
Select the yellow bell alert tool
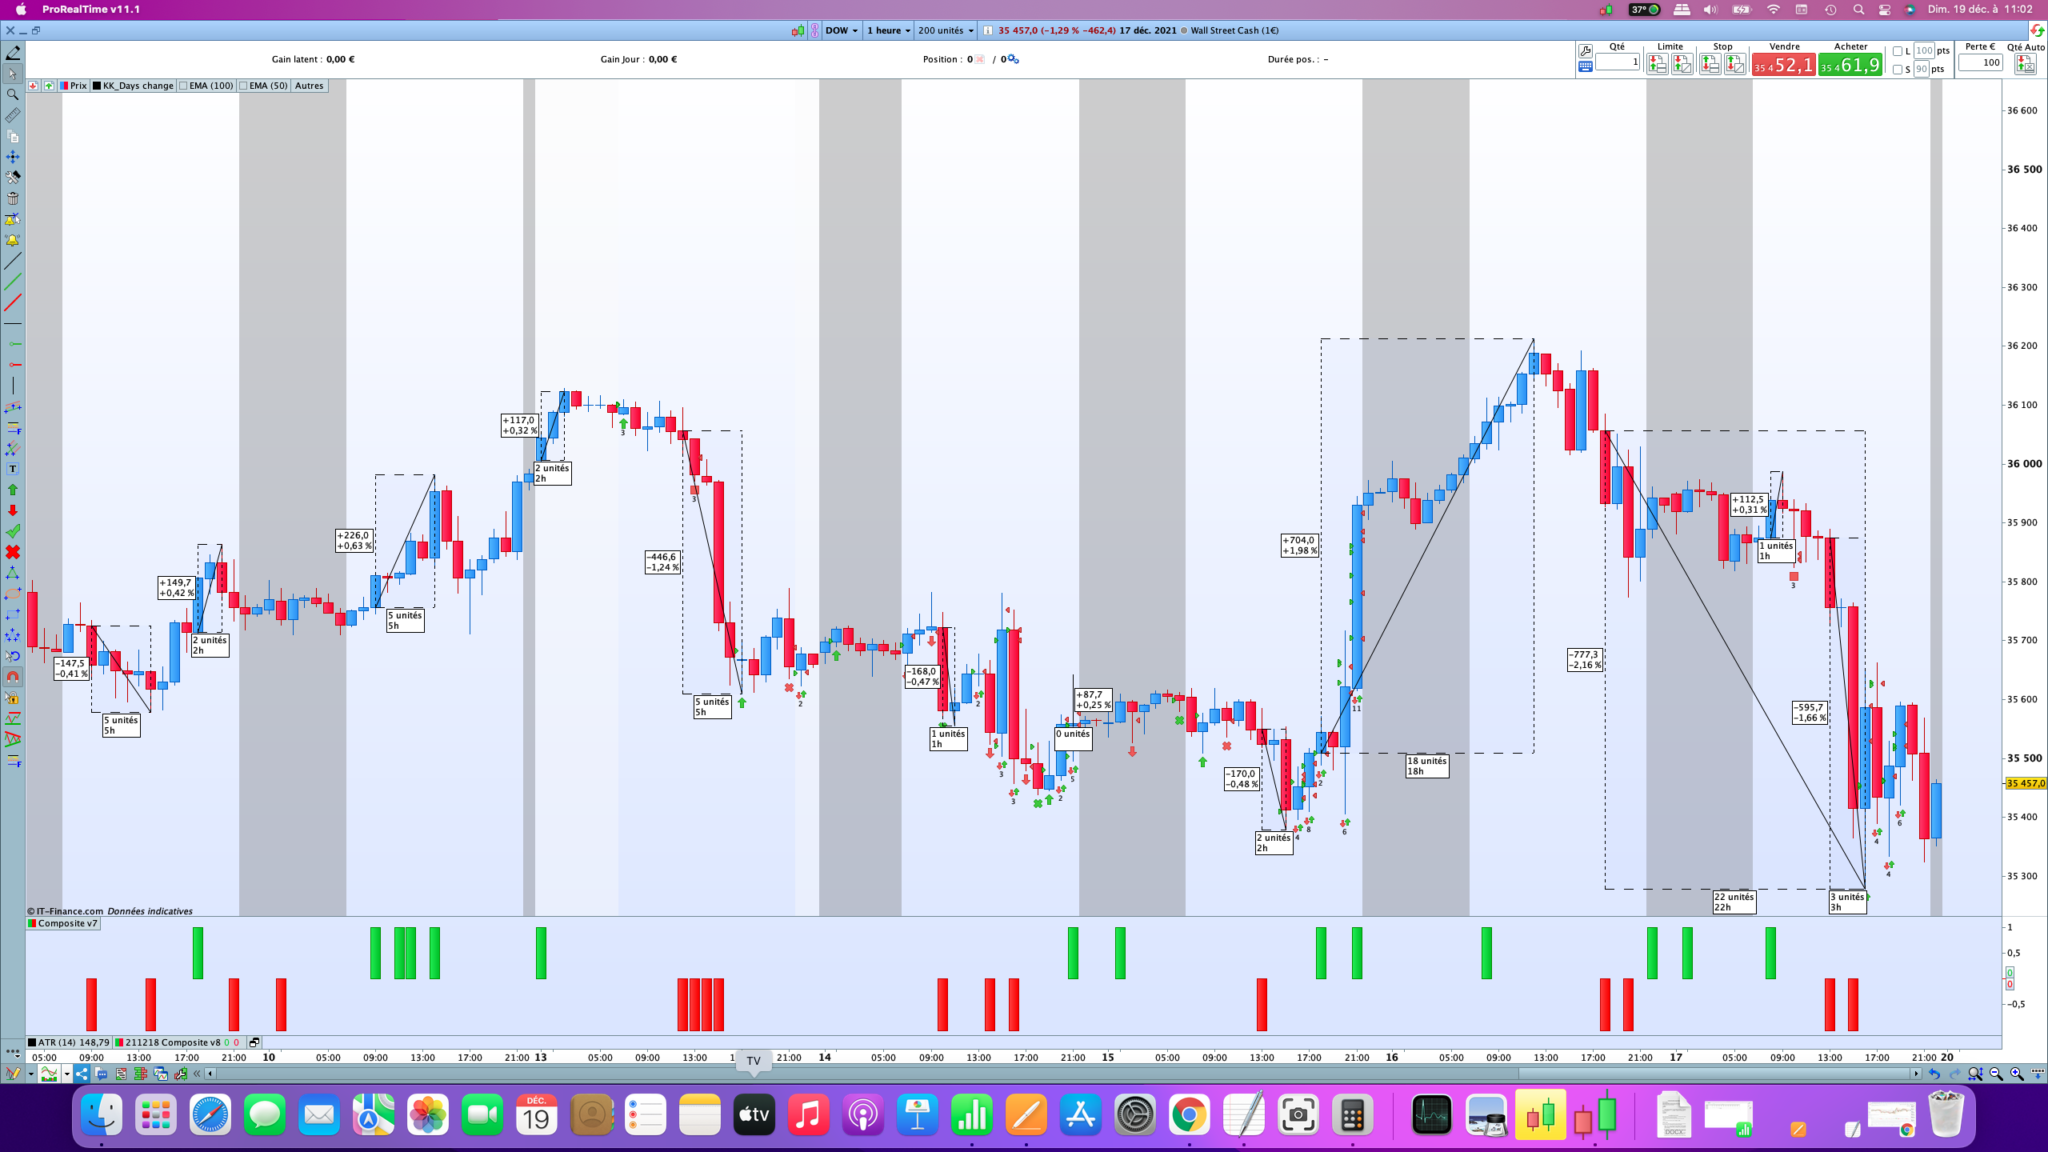tap(13, 240)
